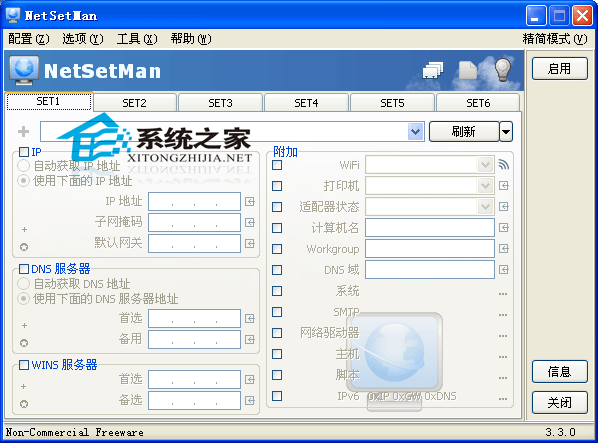Image resolution: width=598 pixels, height=443 pixels.
Task: Click the gear icon in IP group
Action: pyautogui.click(x=24, y=247)
